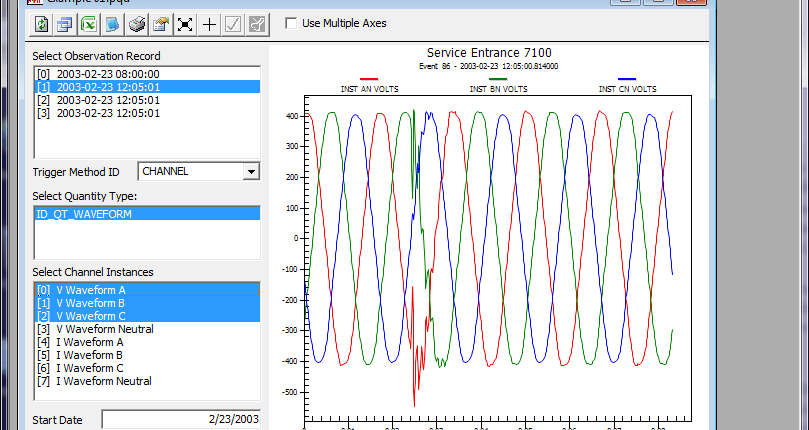Select V Waveform Neutral channel

click(104, 329)
